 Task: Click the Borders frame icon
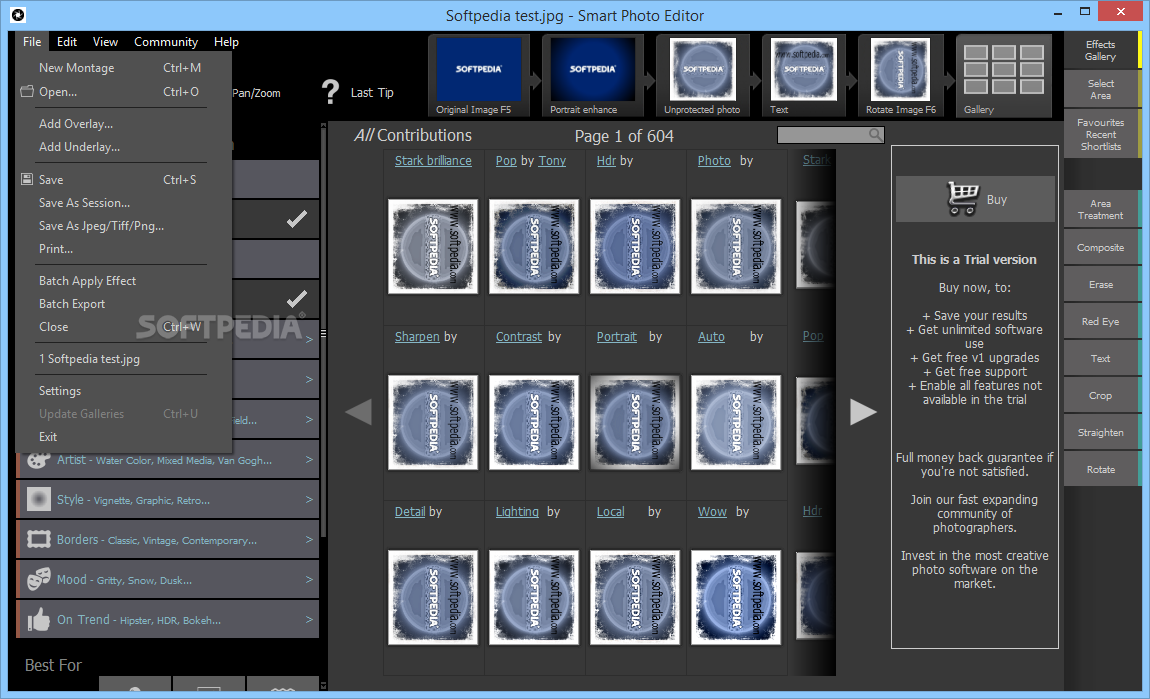pos(38,540)
